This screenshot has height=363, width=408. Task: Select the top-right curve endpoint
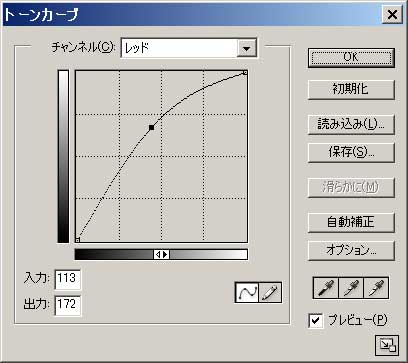pos(245,72)
